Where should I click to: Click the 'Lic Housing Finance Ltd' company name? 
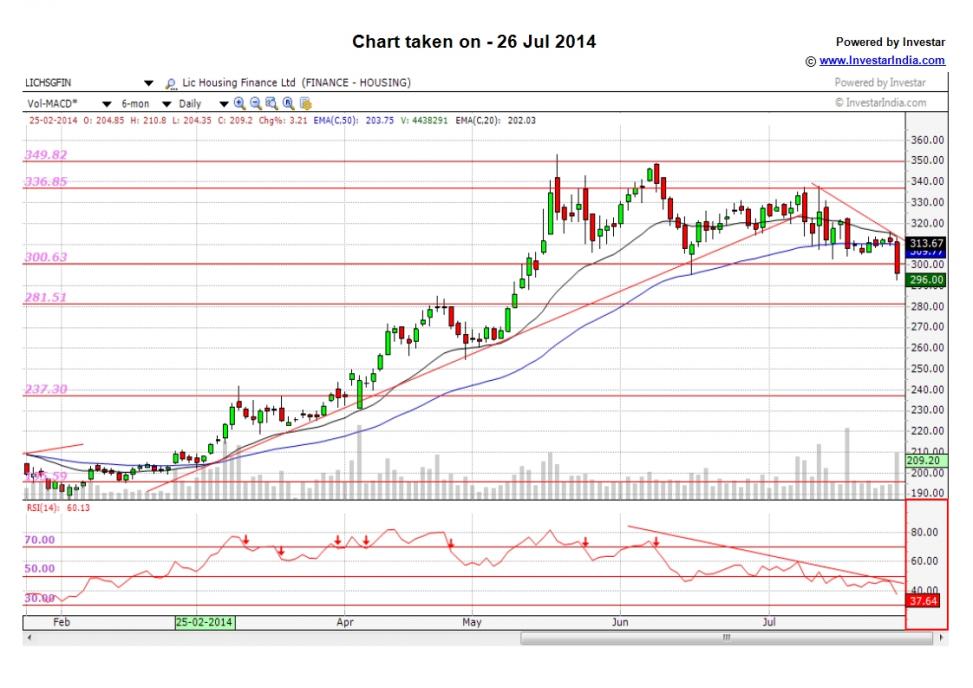coord(239,83)
